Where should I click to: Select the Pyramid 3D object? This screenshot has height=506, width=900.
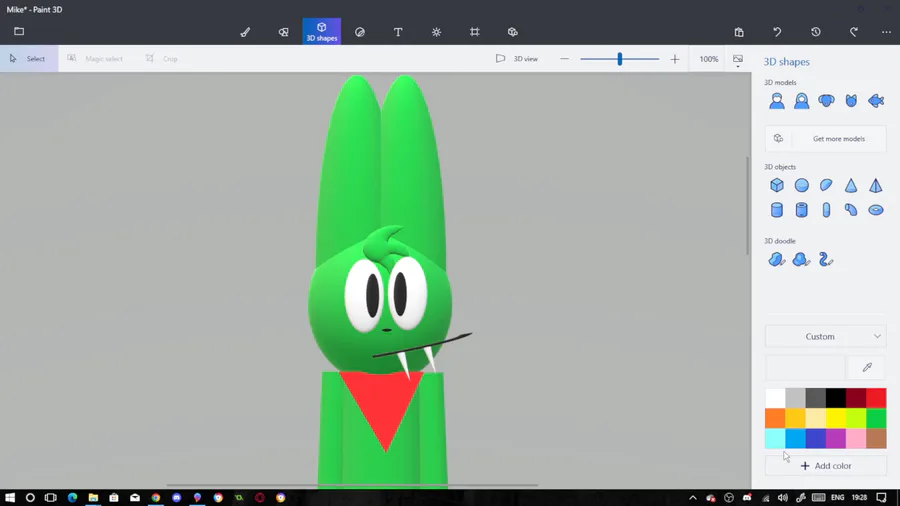(x=876, y=185)
